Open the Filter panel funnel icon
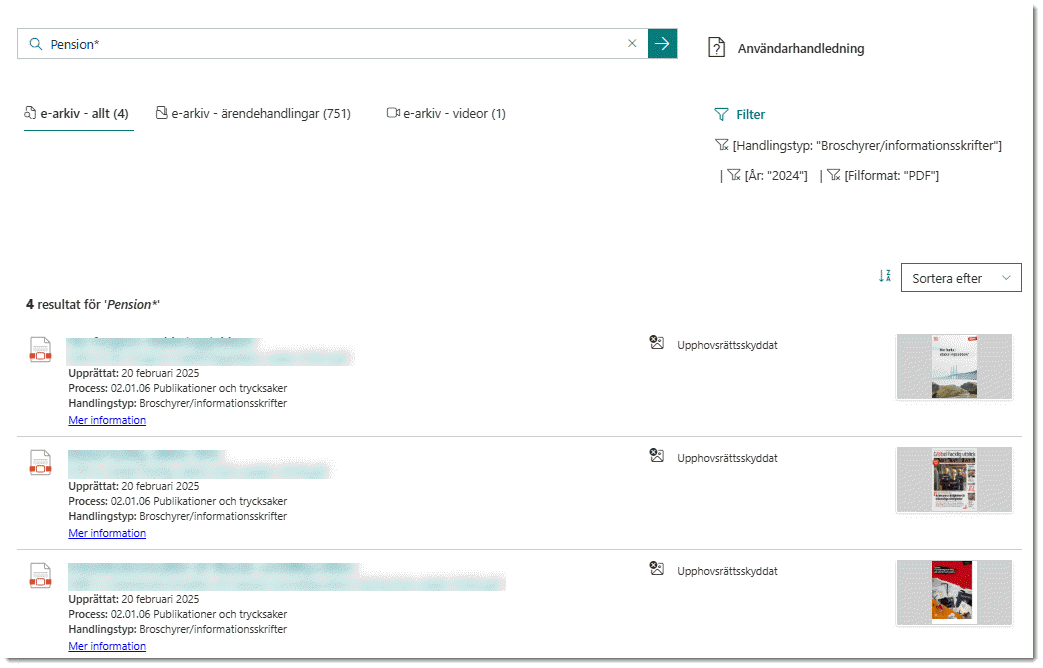The image size is (1043, 668). point(721,114)
